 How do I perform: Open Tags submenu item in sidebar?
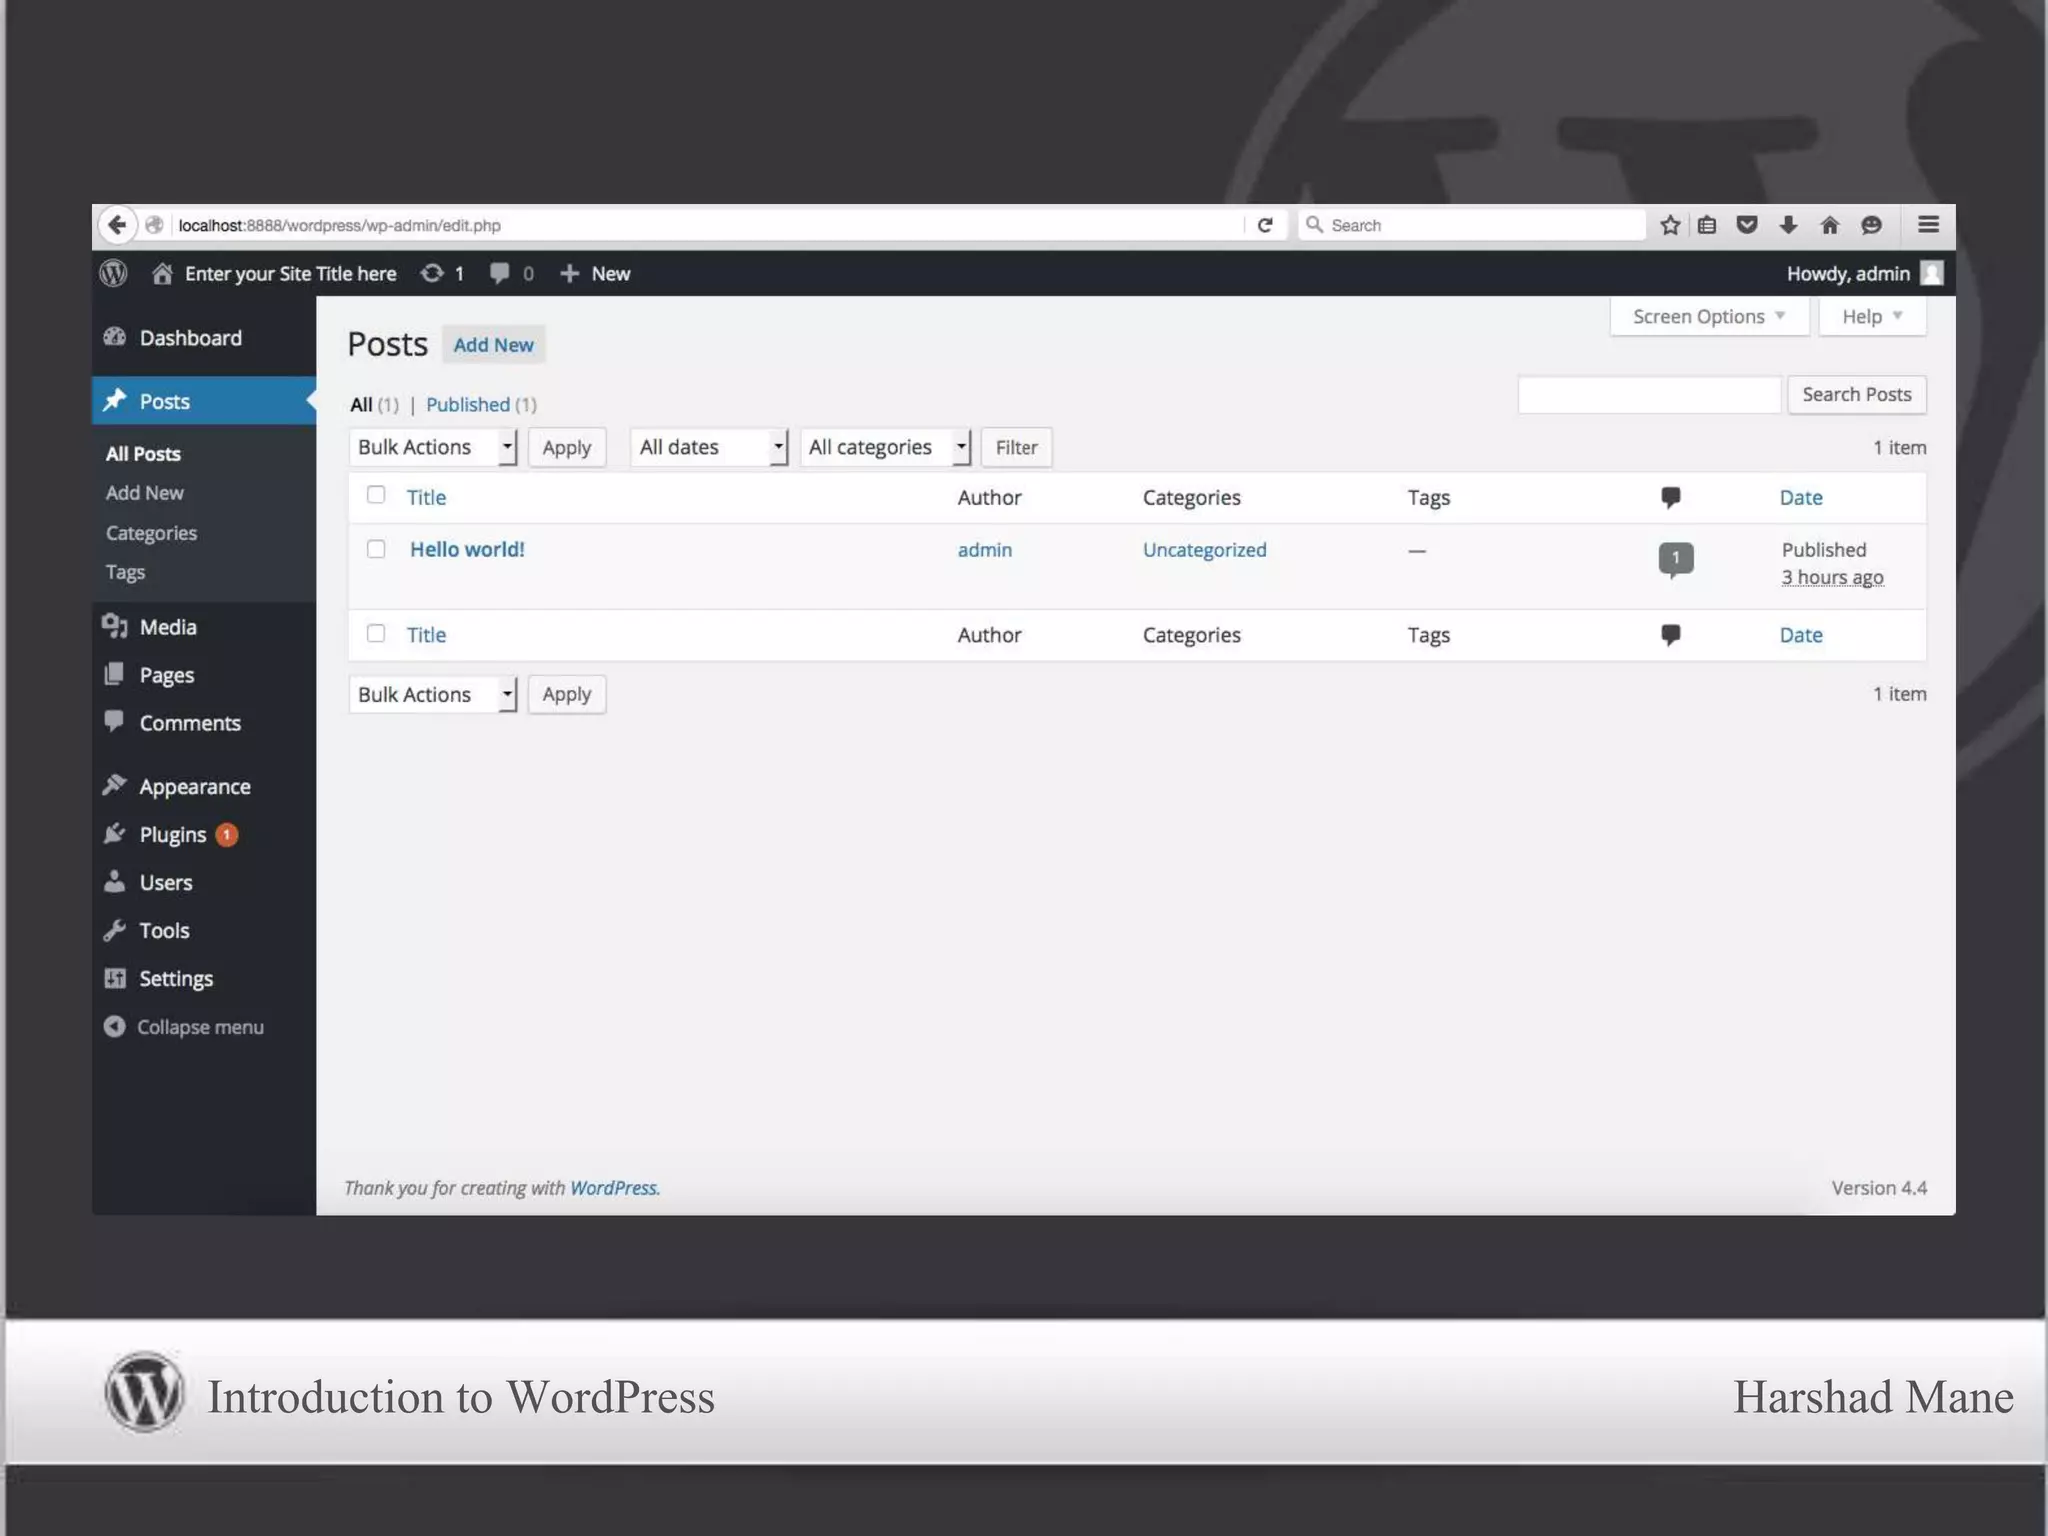click(125, 572)
